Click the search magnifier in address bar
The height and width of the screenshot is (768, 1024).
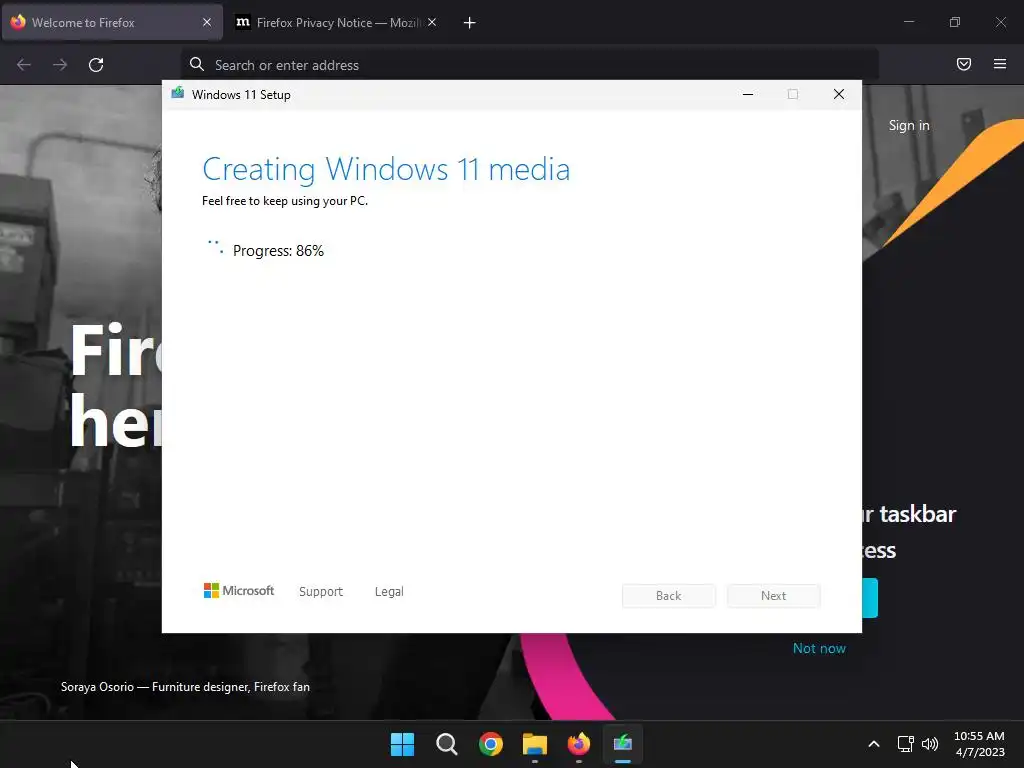[197, 64]
